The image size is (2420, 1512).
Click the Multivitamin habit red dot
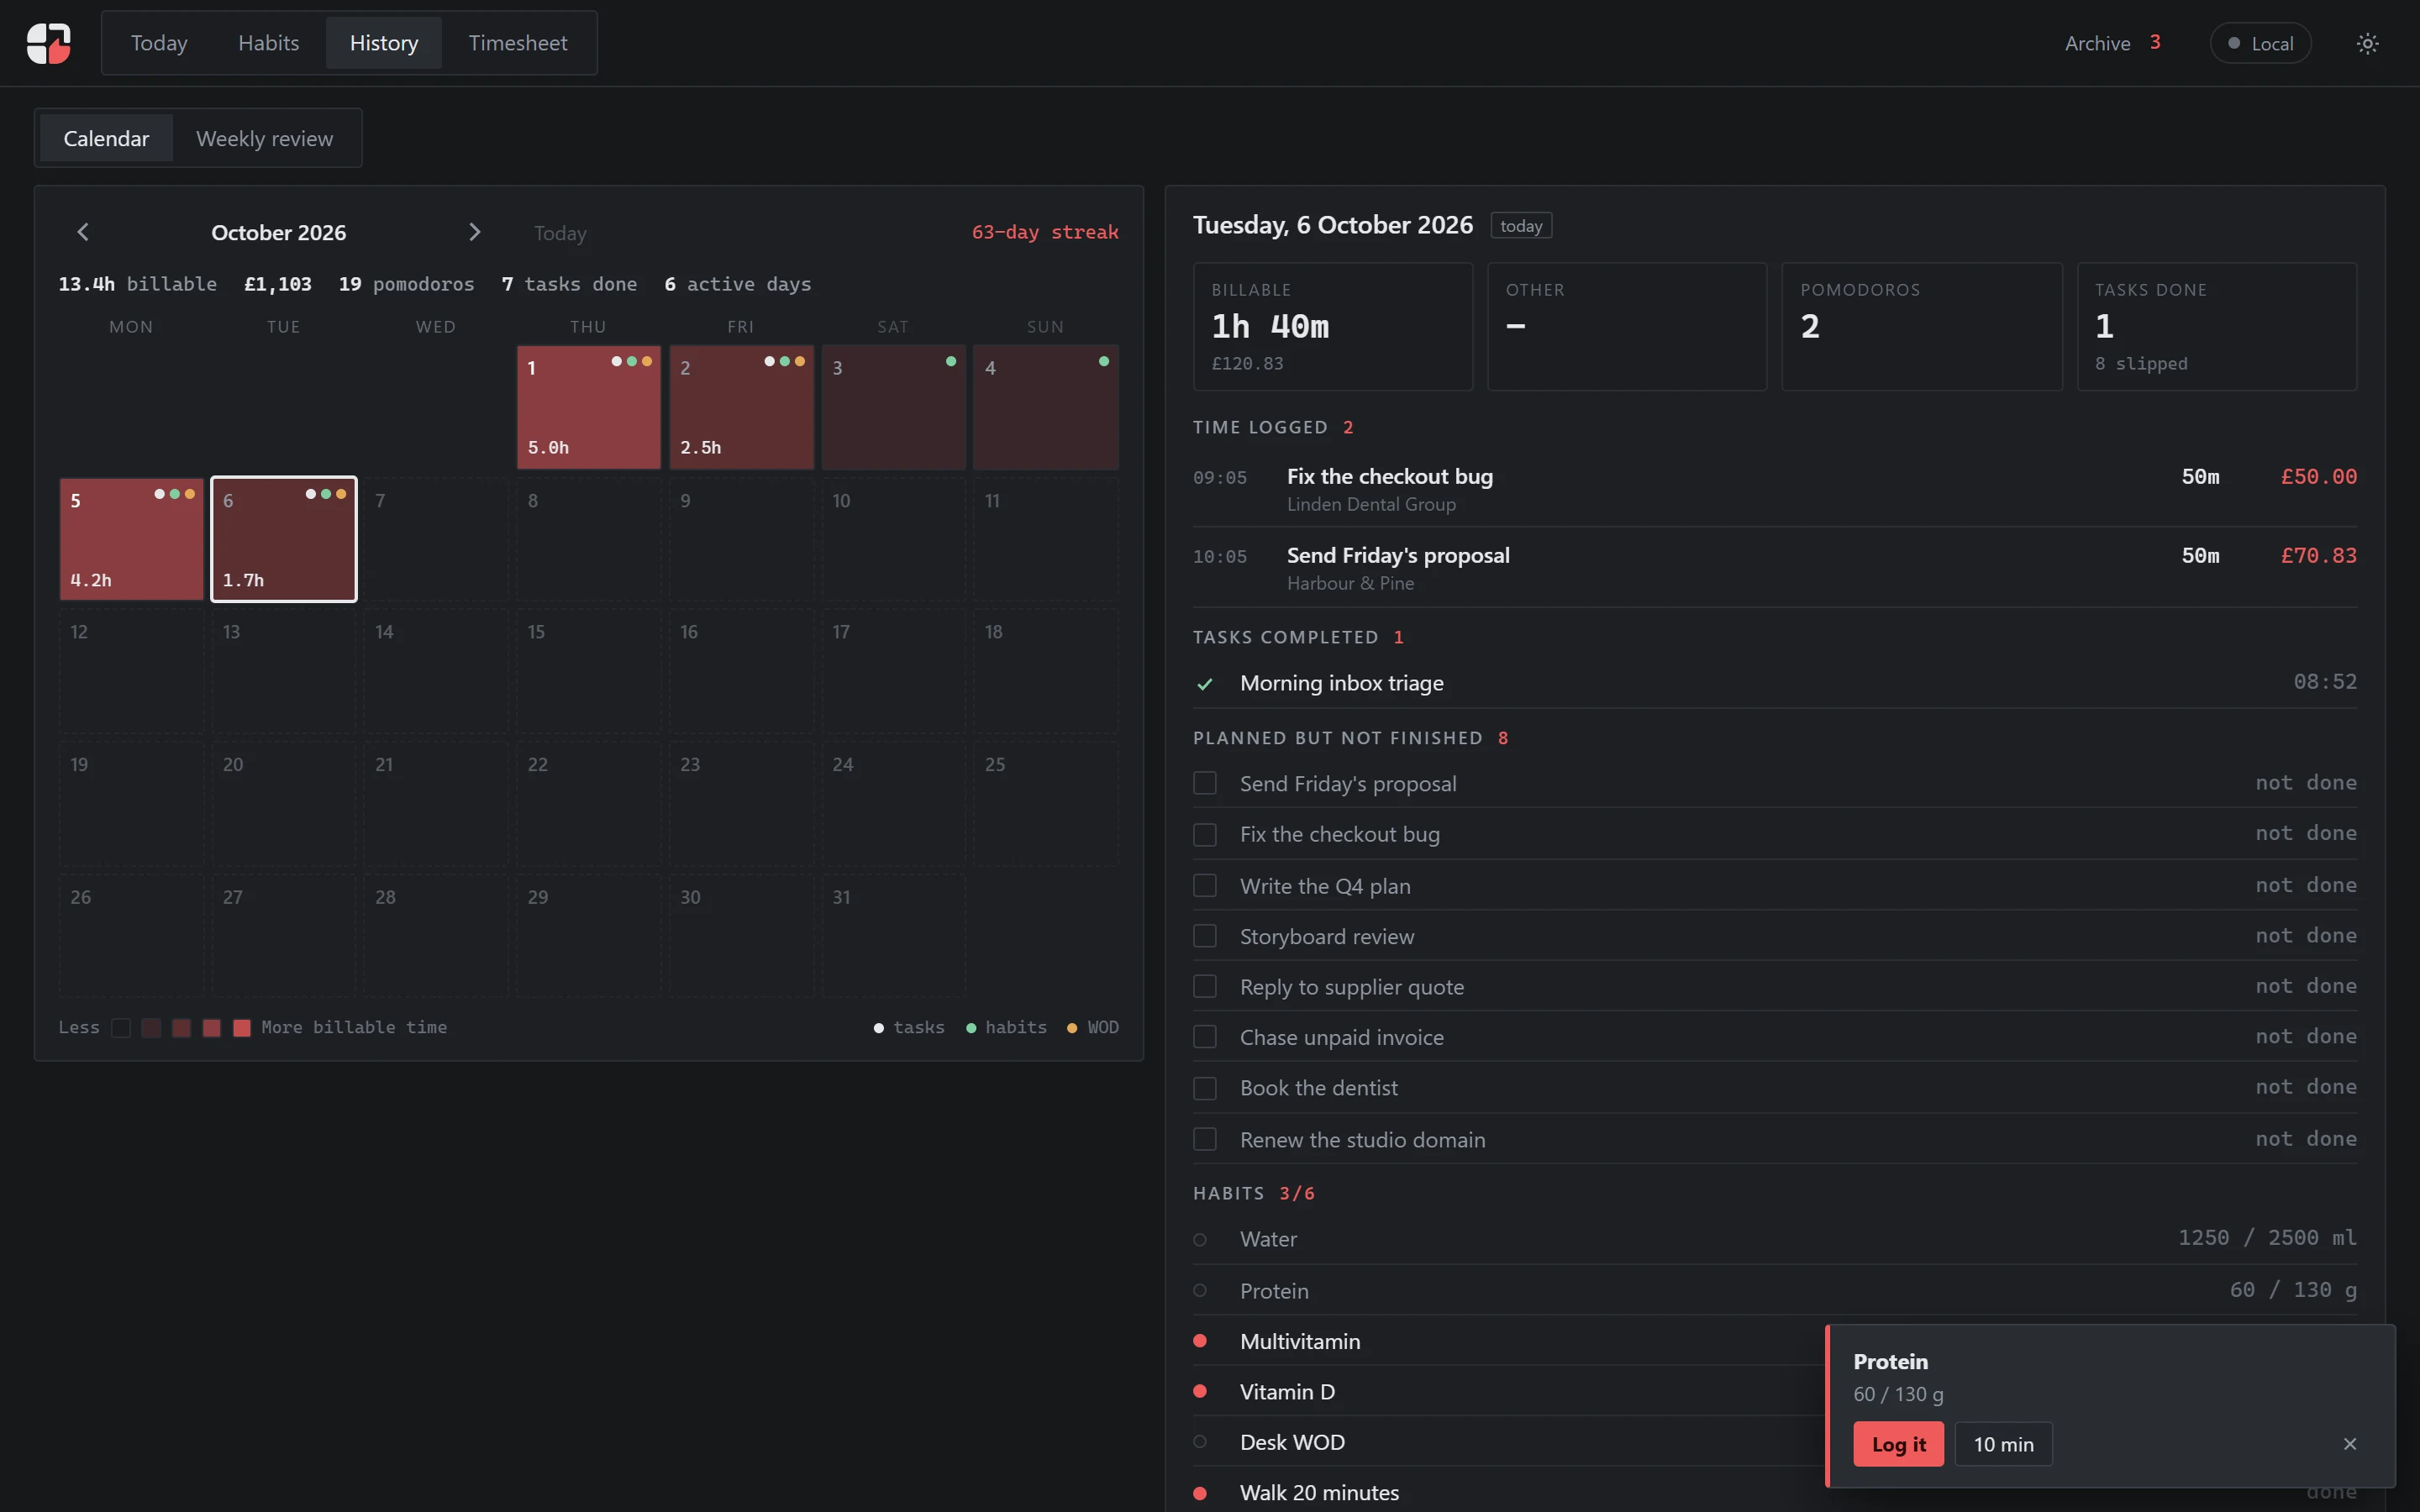click(x=1200, y=1341)
